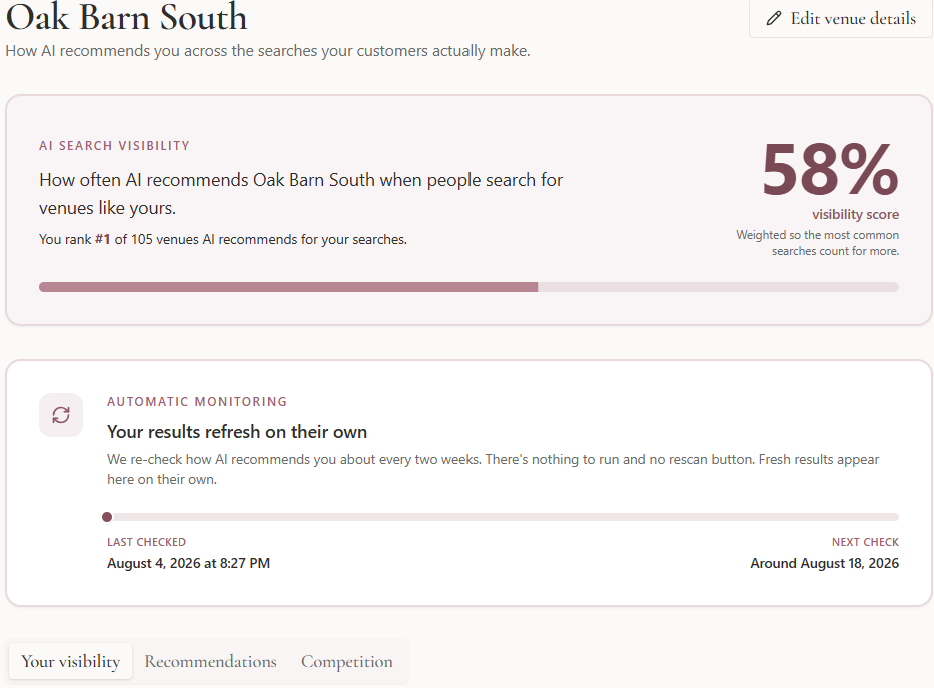Switch to the Recommendations tab
The image size is (934, 688).
(x=210, y=661)
